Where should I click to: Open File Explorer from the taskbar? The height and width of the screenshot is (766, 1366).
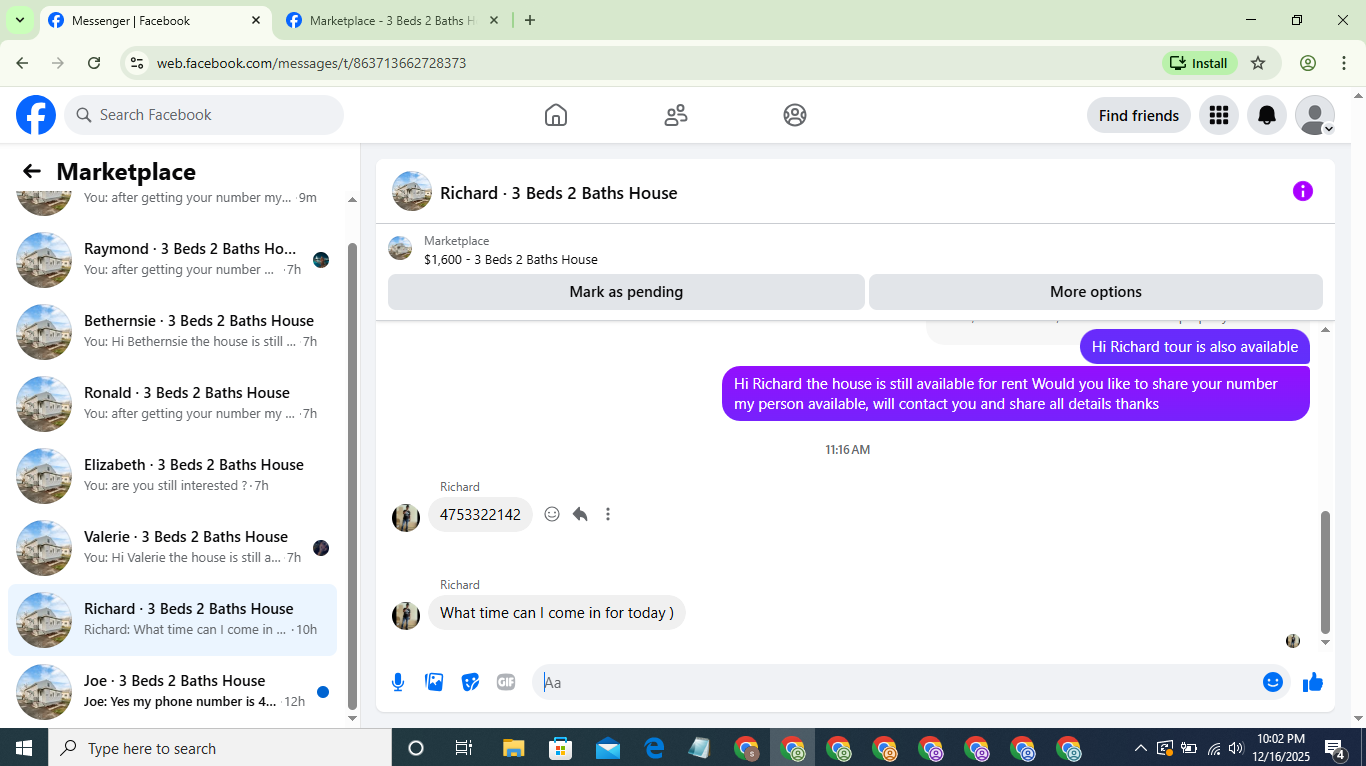(513, 748)
